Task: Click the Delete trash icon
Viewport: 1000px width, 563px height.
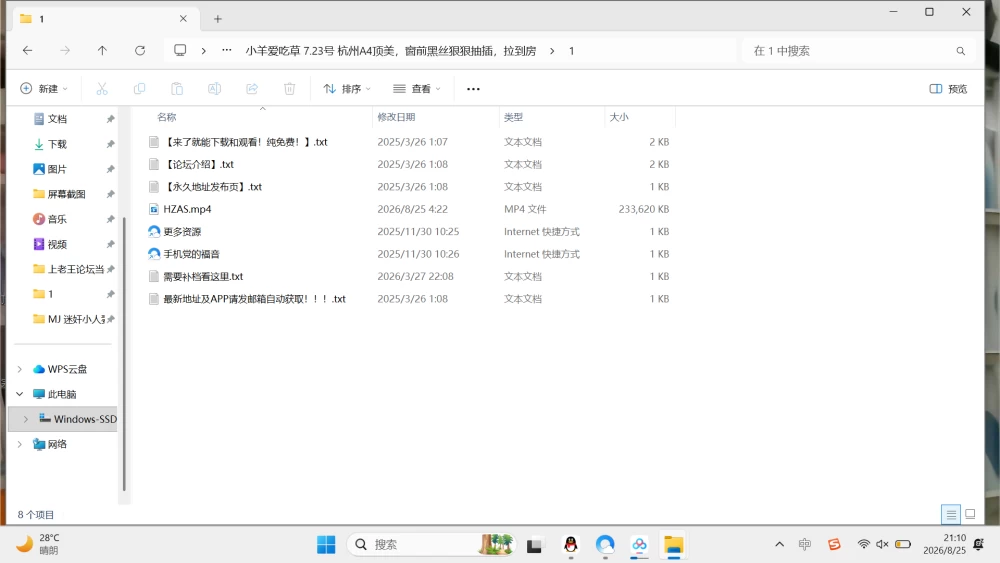Action: click(x=290, y=89)
